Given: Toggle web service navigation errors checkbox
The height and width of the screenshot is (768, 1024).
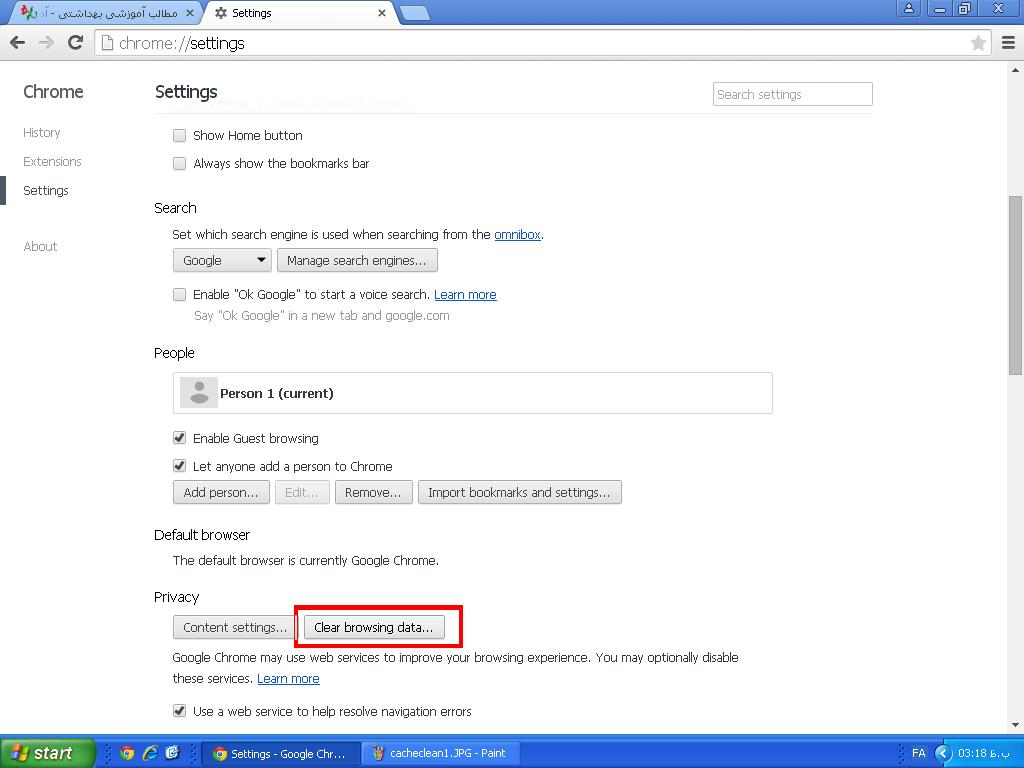Looking at the screenshot, I should [180, 711].
